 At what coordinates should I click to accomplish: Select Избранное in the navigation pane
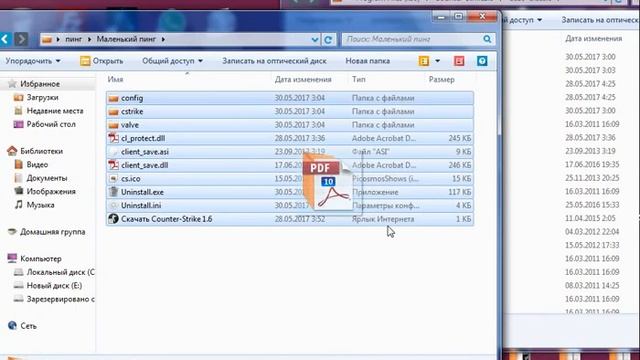40,84
